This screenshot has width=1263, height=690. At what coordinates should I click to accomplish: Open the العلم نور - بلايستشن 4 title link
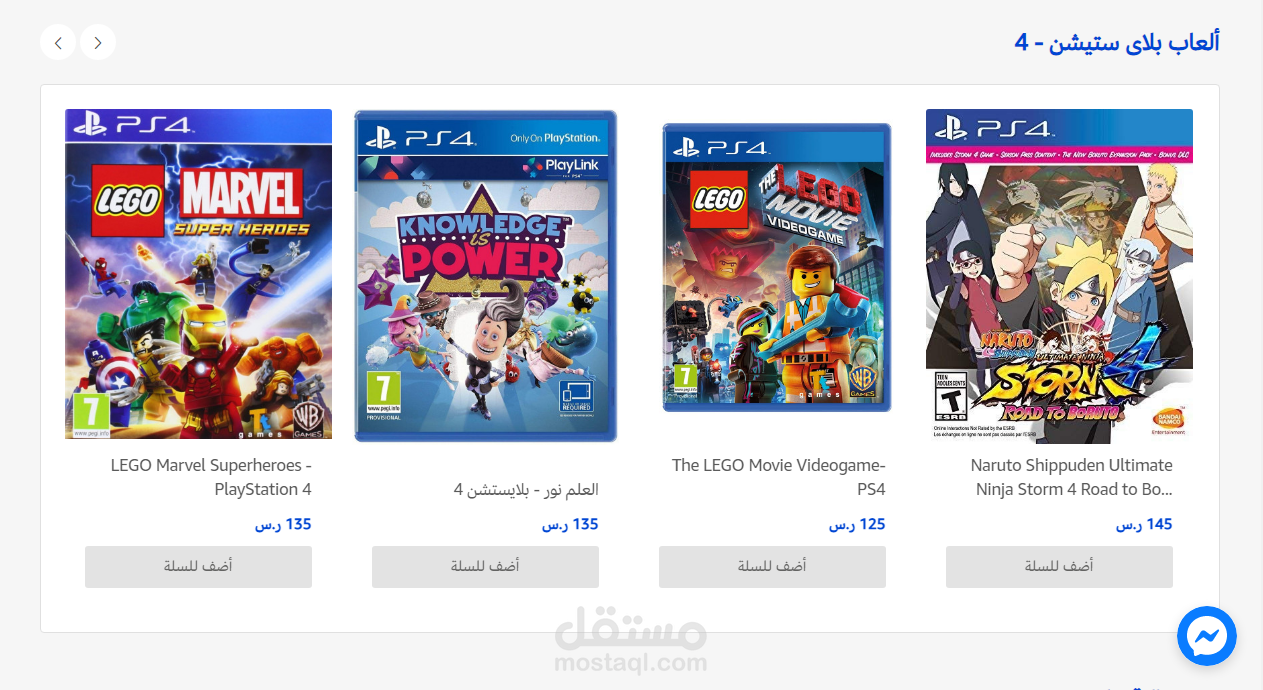526,490
